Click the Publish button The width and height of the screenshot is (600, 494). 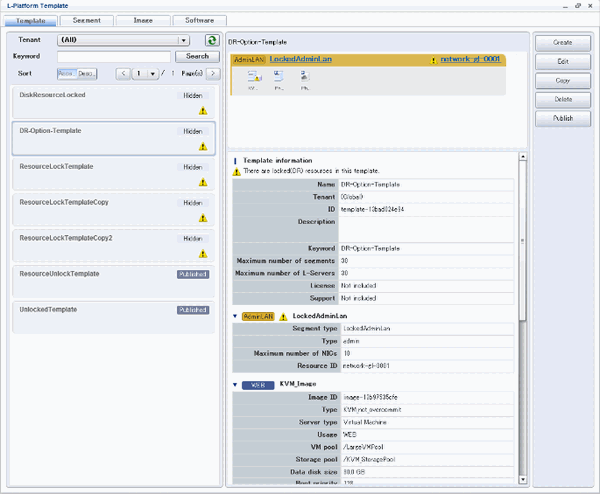pyautogui.click(x=563, y=119)
